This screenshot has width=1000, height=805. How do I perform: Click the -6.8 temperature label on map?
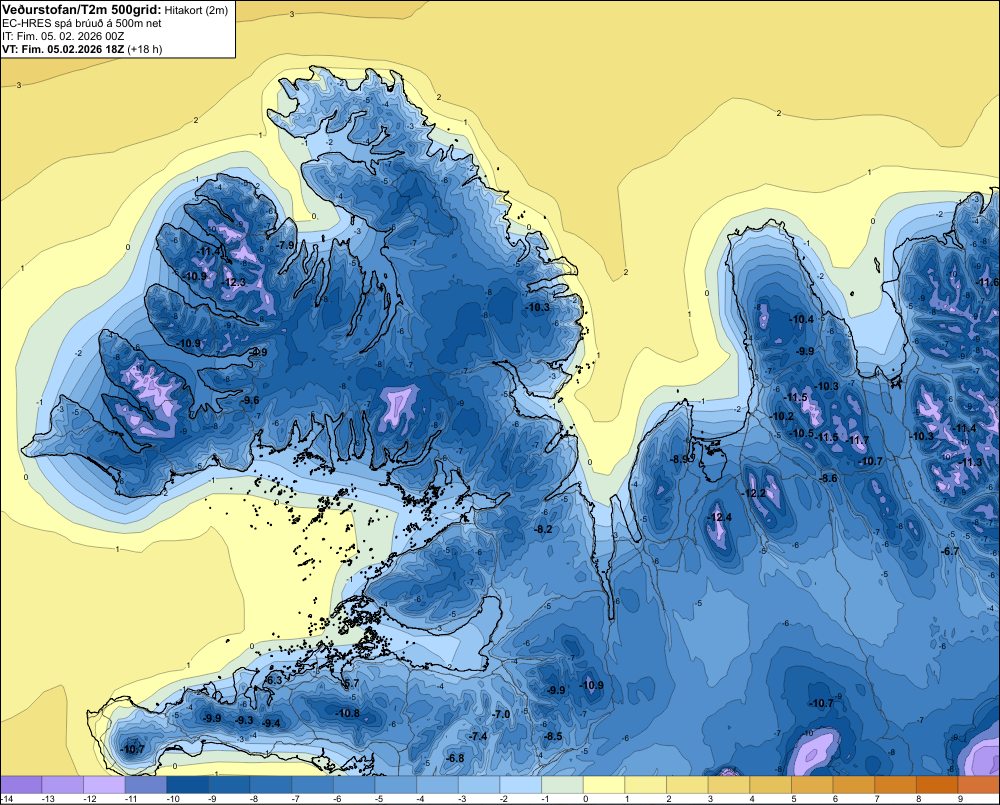(x=455, y=758)
